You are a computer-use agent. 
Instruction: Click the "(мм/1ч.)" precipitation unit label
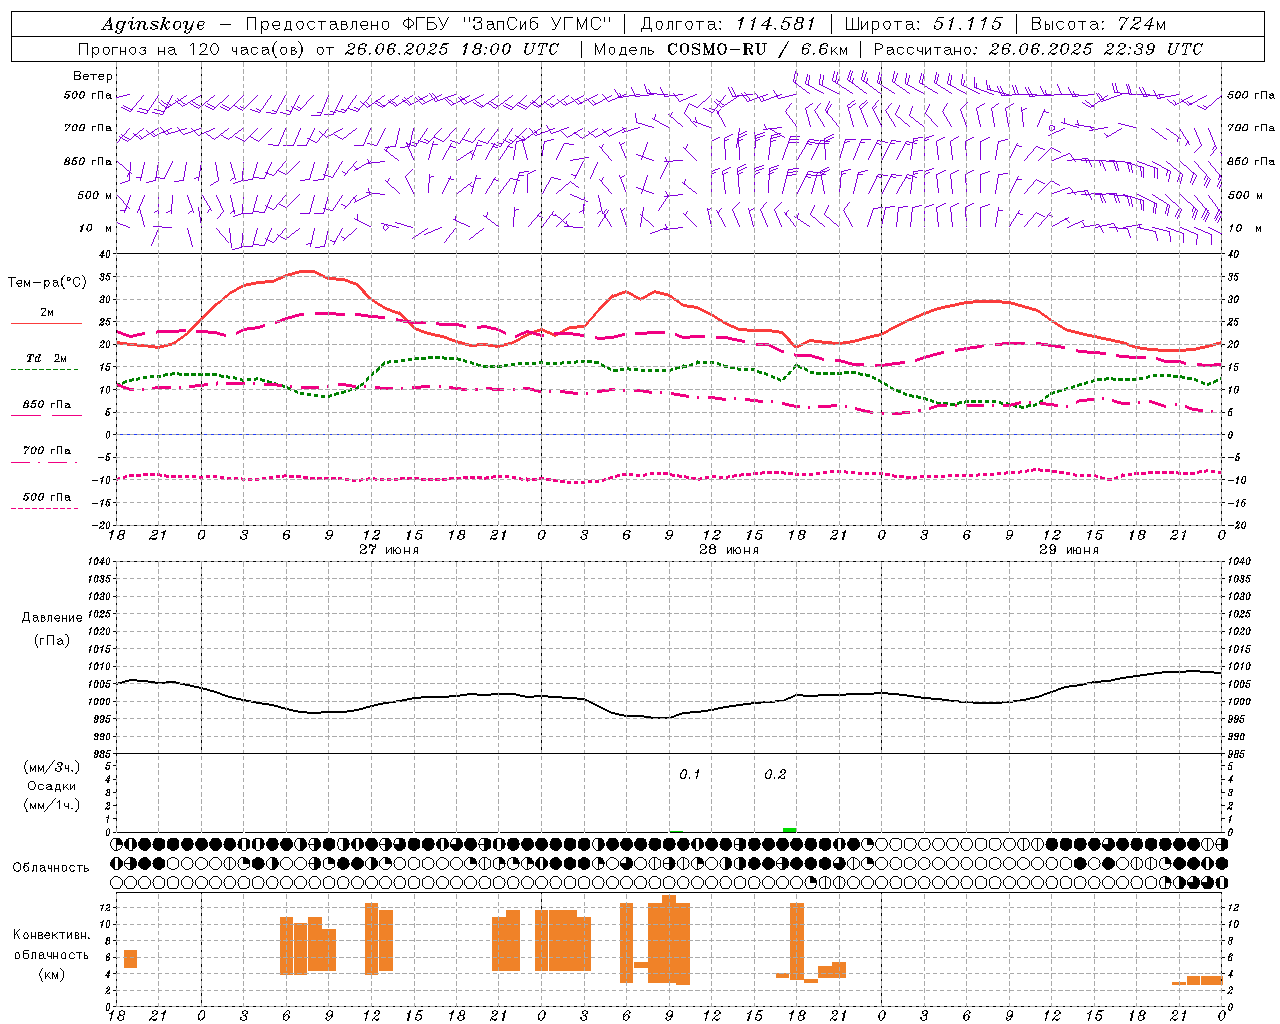pyautogui.click(x=52, y=805)
